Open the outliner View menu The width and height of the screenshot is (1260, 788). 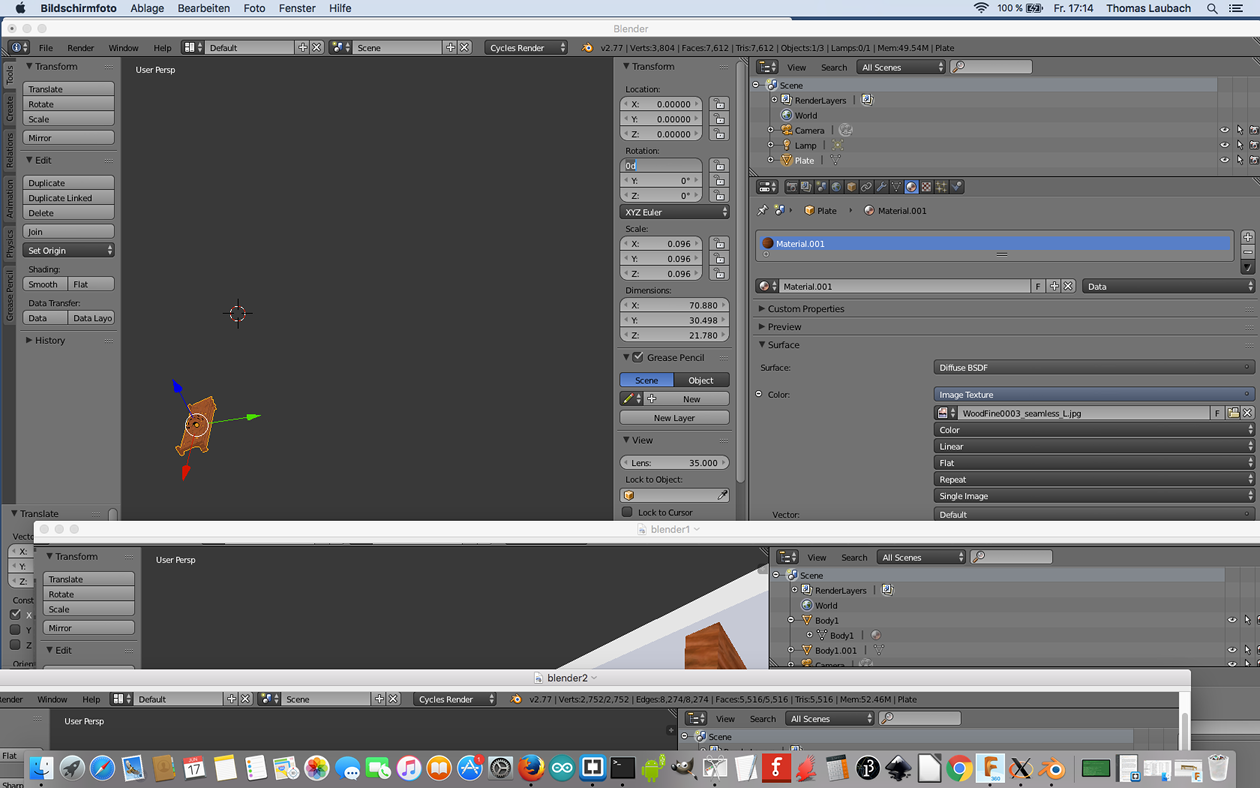tap(796, 67)
